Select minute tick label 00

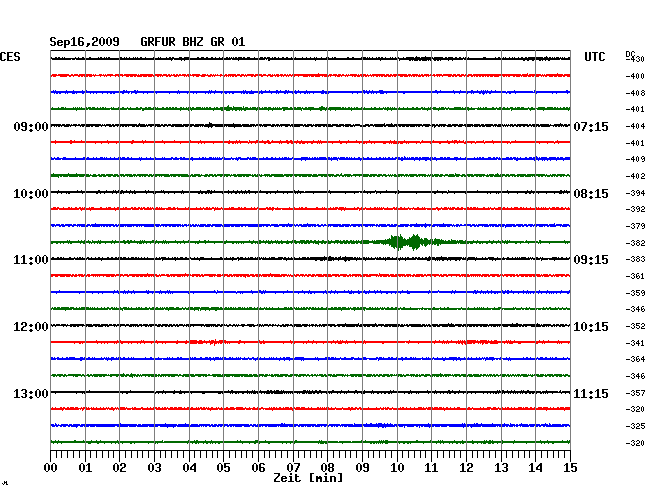pyautogui.click(x=51, y=468)
